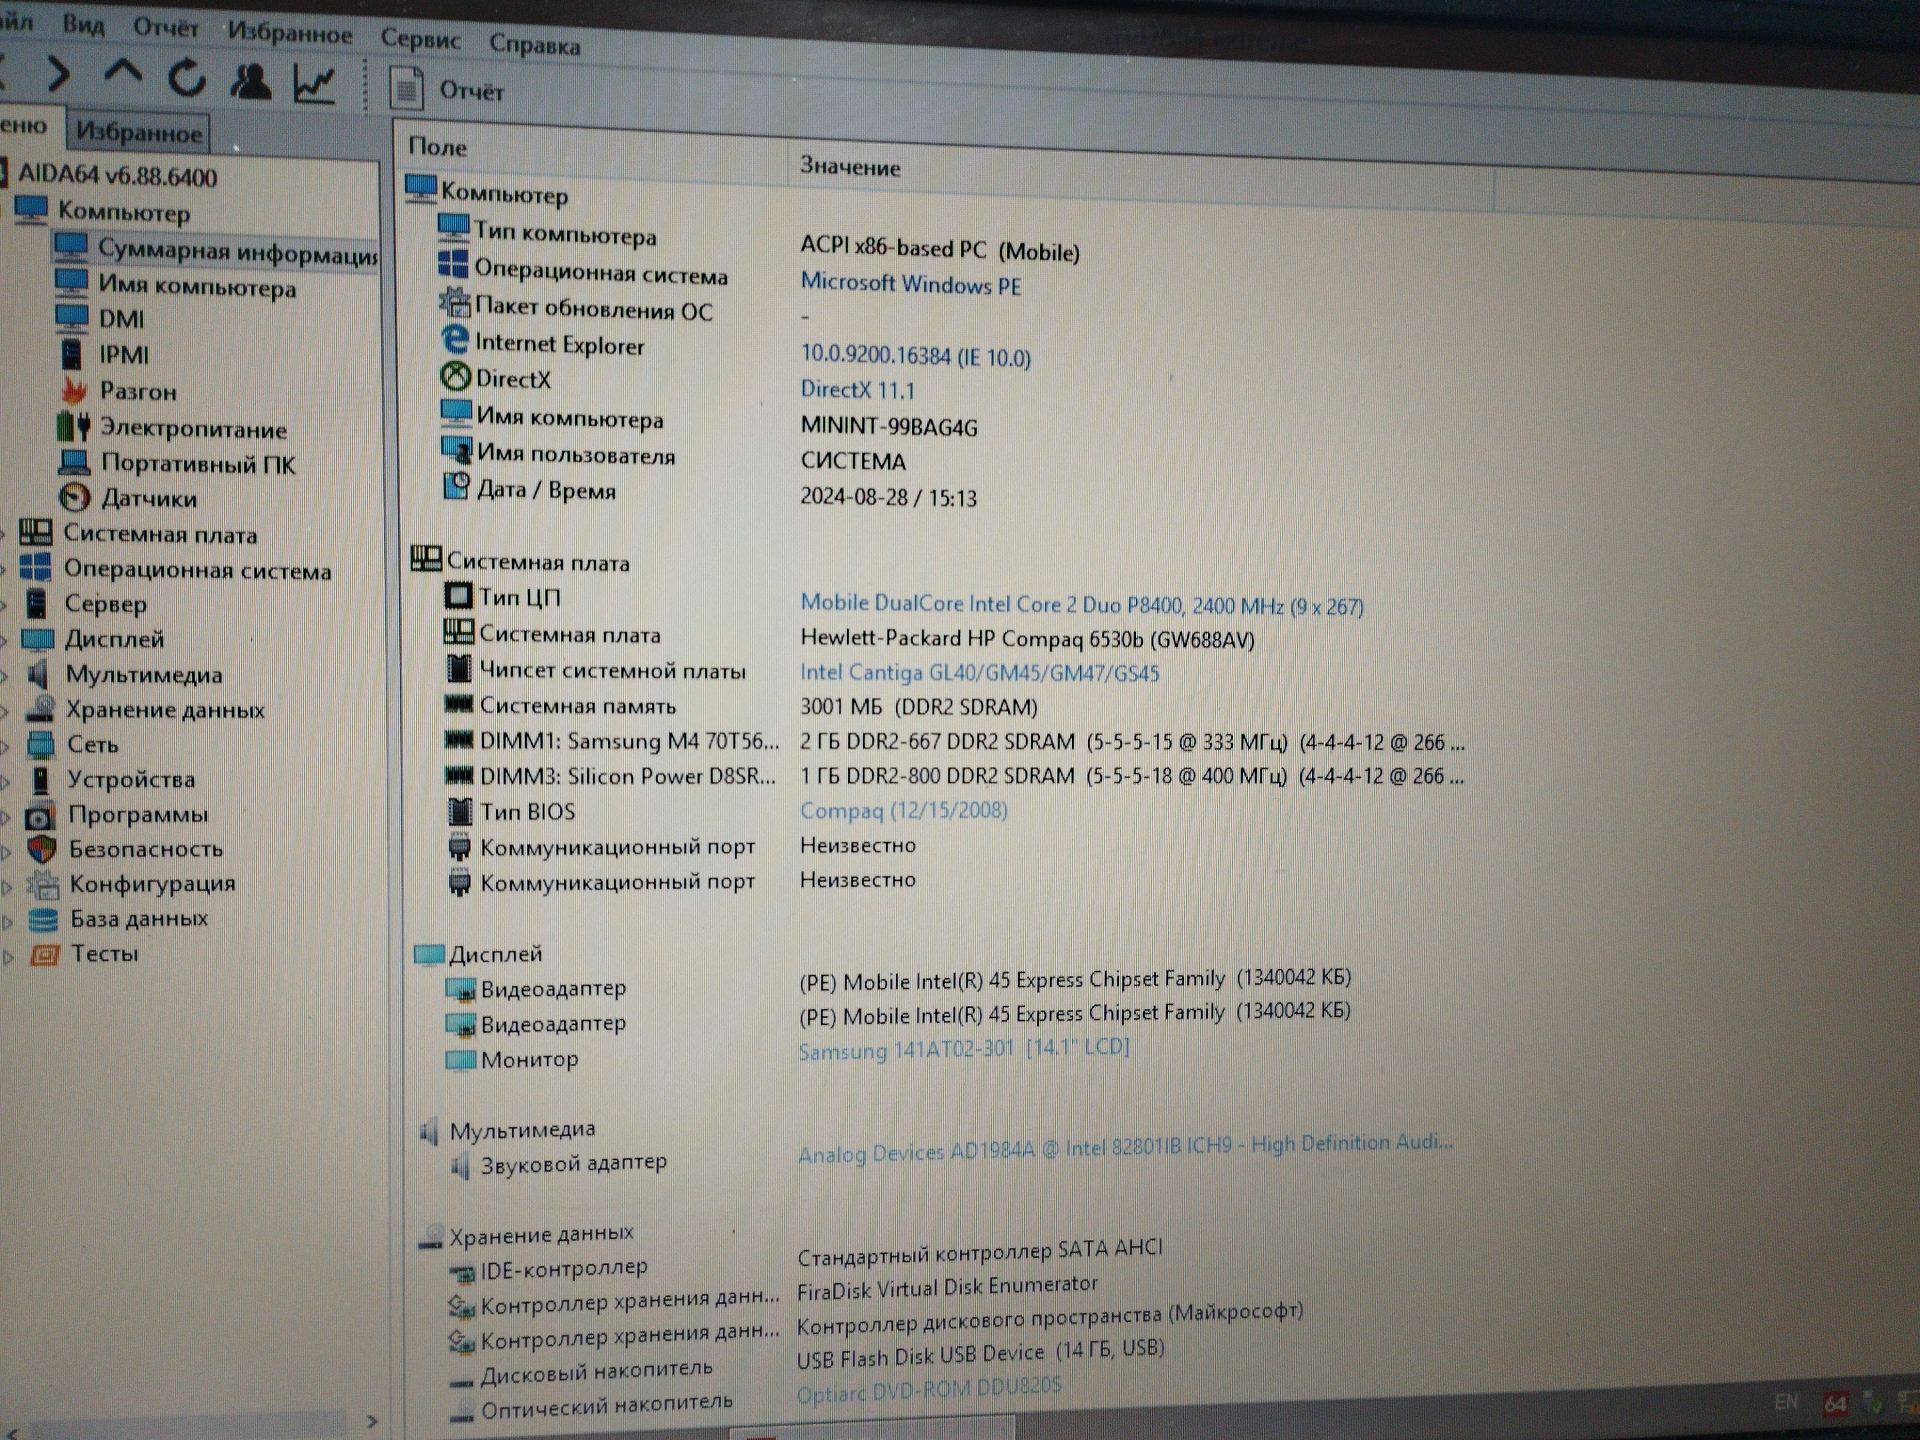Click the Устройства icon in tree
The width and height of the screenshot is (1920, 1440).
click(41, 779)
